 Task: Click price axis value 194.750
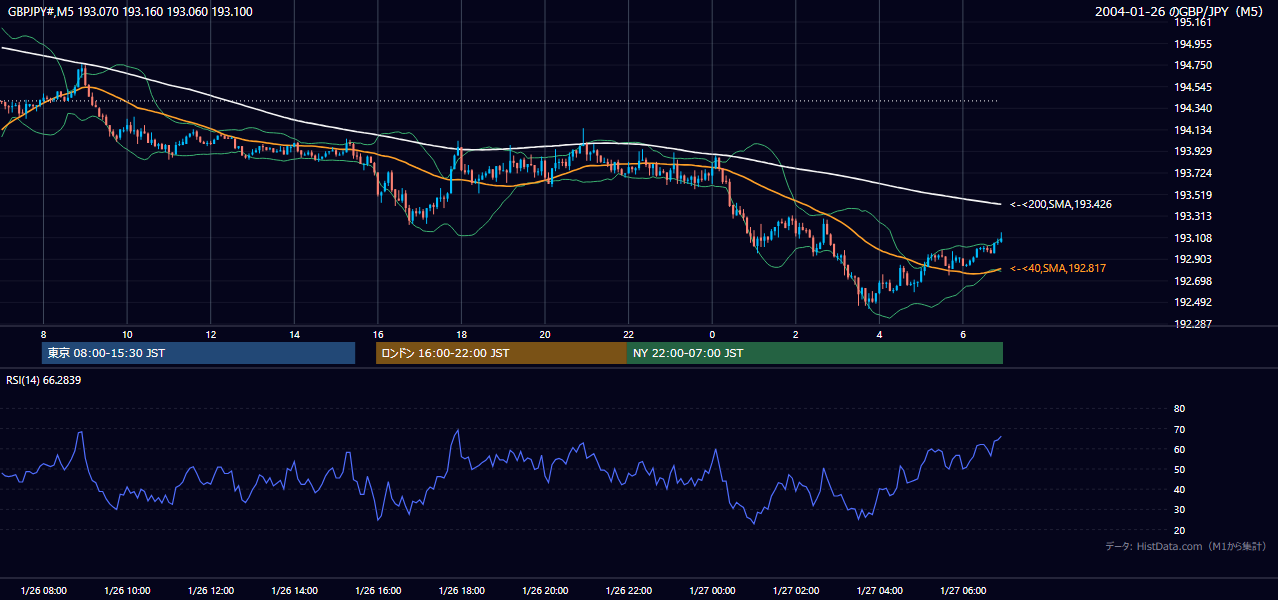(1193, 65)
